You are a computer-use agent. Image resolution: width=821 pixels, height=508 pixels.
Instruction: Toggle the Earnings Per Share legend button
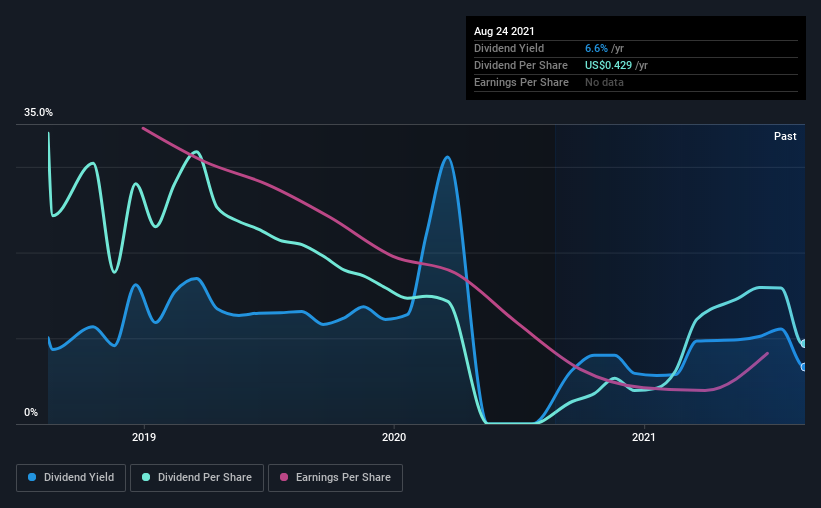[335, 478]
